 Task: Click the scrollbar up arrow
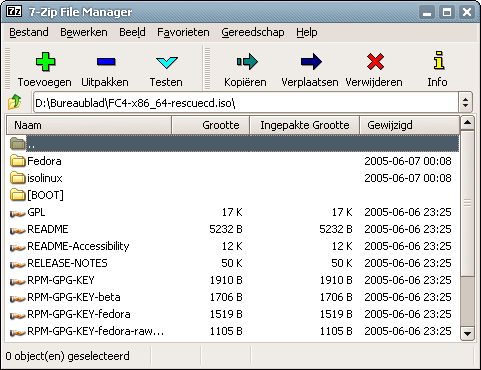coord(467,123)
